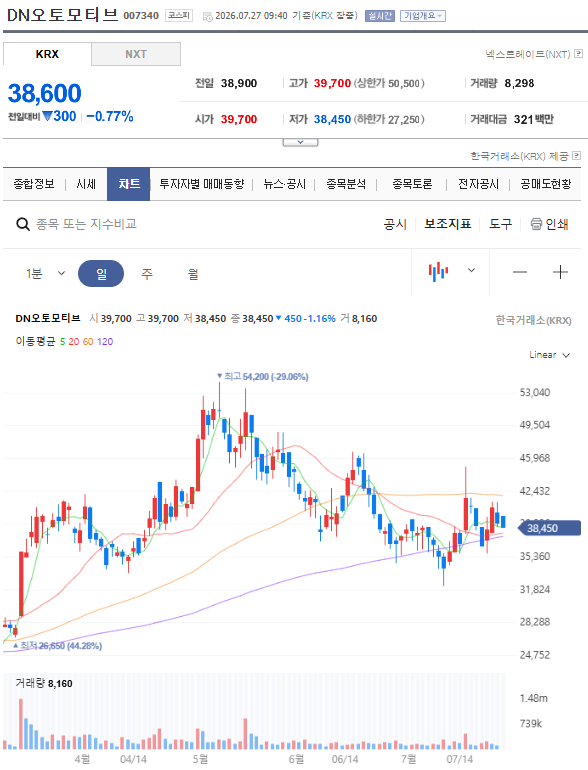Expand the quote details chevron

tap(300, 142)
